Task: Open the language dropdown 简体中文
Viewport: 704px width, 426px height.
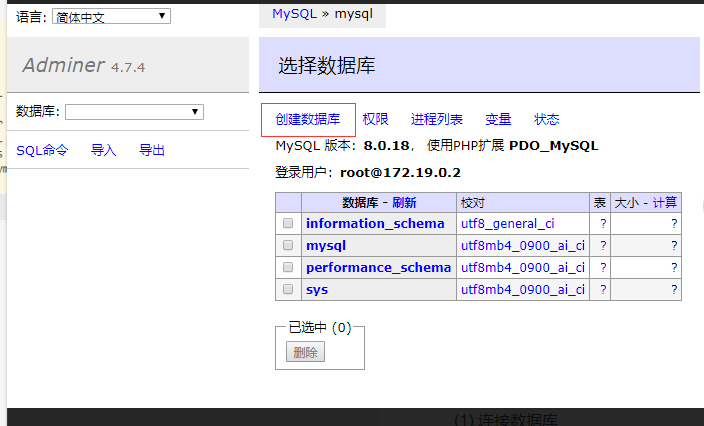Action: point(111,17)
